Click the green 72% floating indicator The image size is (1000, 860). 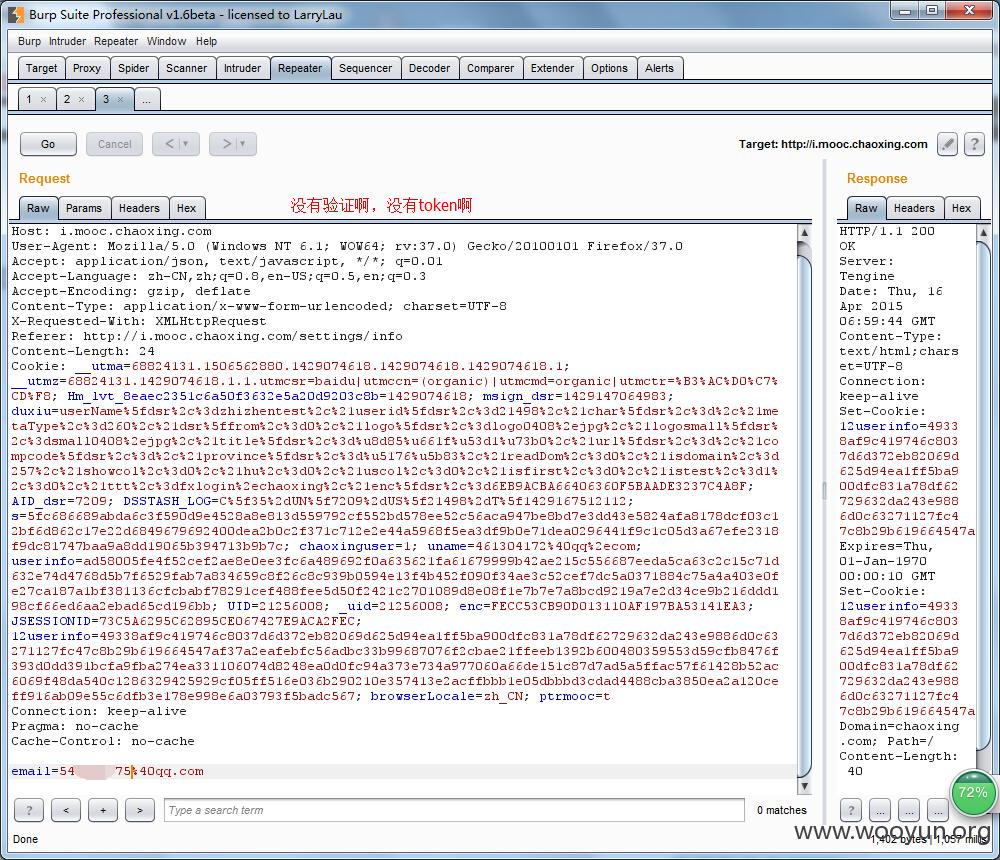(x=973, y=793)
